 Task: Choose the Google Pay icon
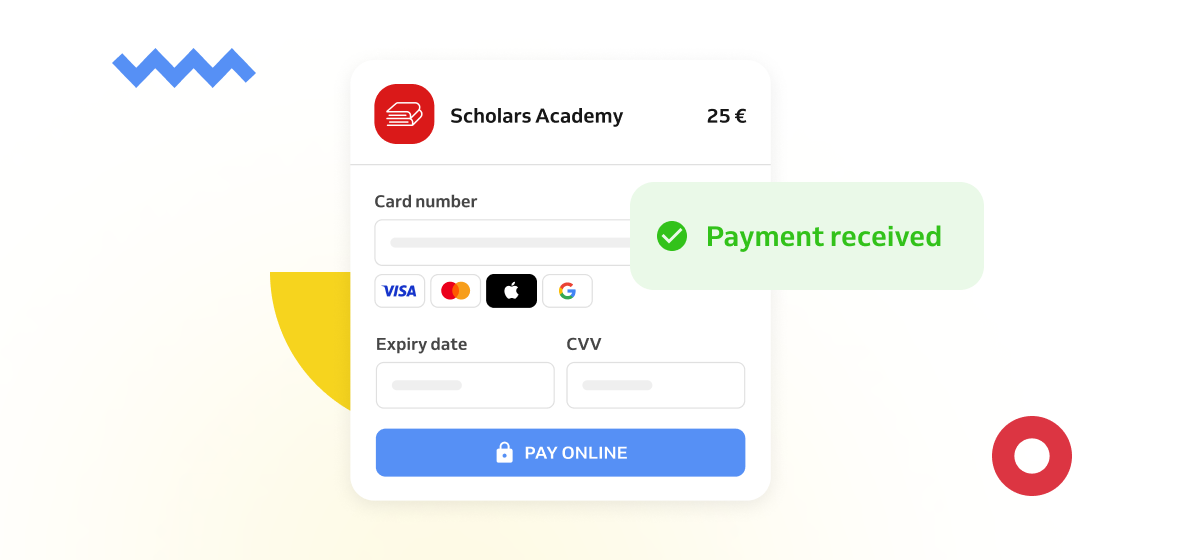(567, 291)
